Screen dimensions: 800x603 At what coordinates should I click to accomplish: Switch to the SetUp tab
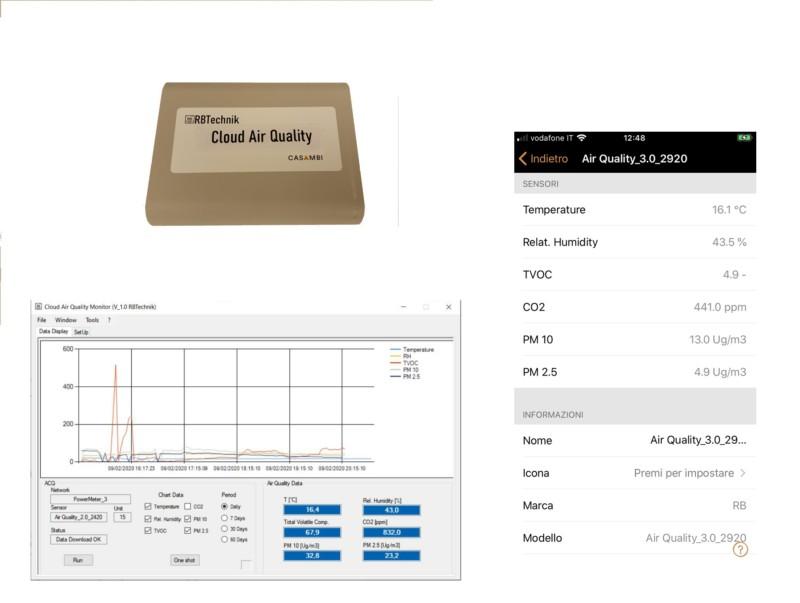[x=81, y=332]
